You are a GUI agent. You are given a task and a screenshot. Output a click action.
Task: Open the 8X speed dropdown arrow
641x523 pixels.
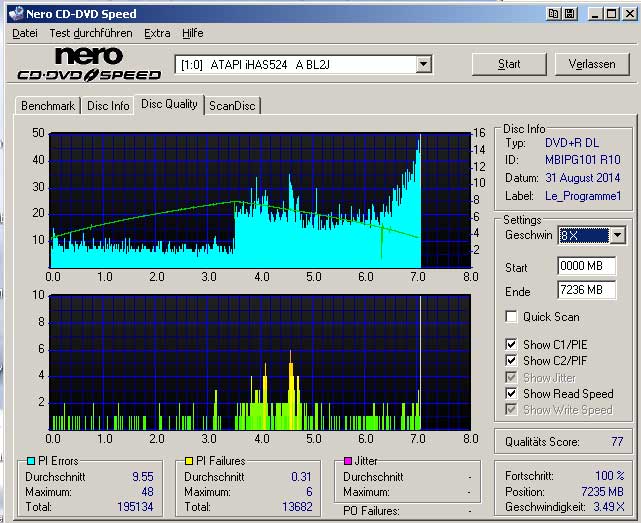point(617,235)
